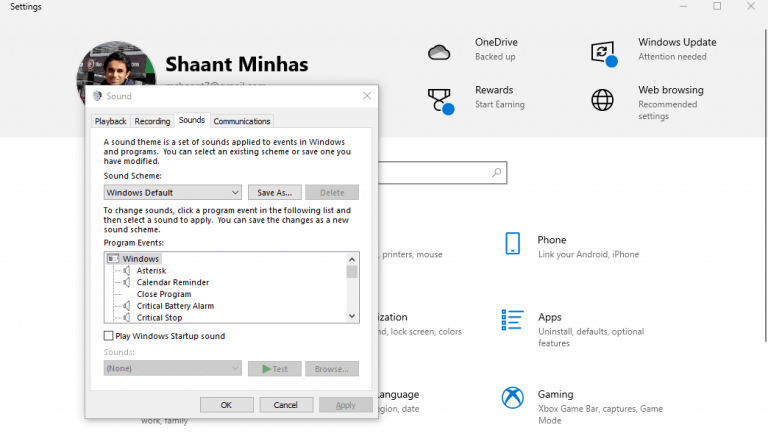
Task: Confirm with the OK button
Action: point(227,405)
